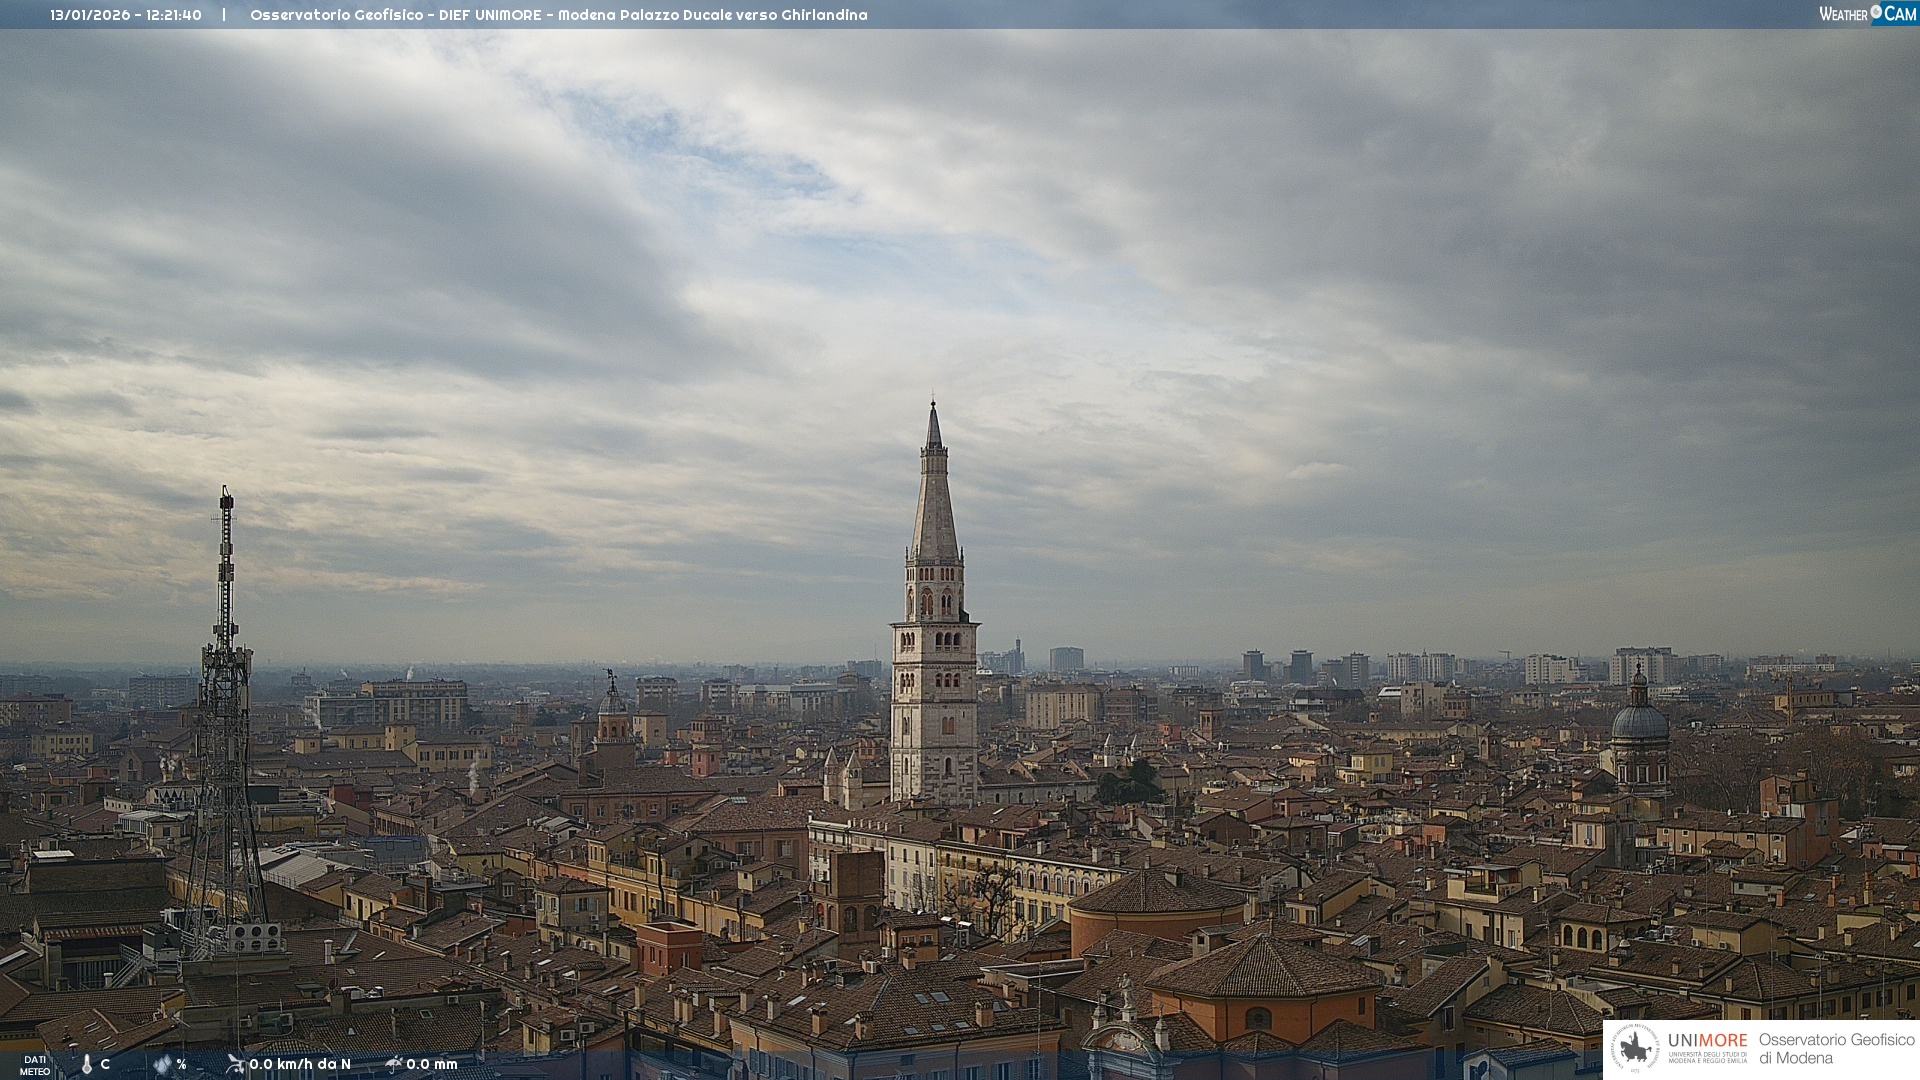
Task: Click the 0.0 mm rainfall reading
Action: click(x=432, y=1064)
